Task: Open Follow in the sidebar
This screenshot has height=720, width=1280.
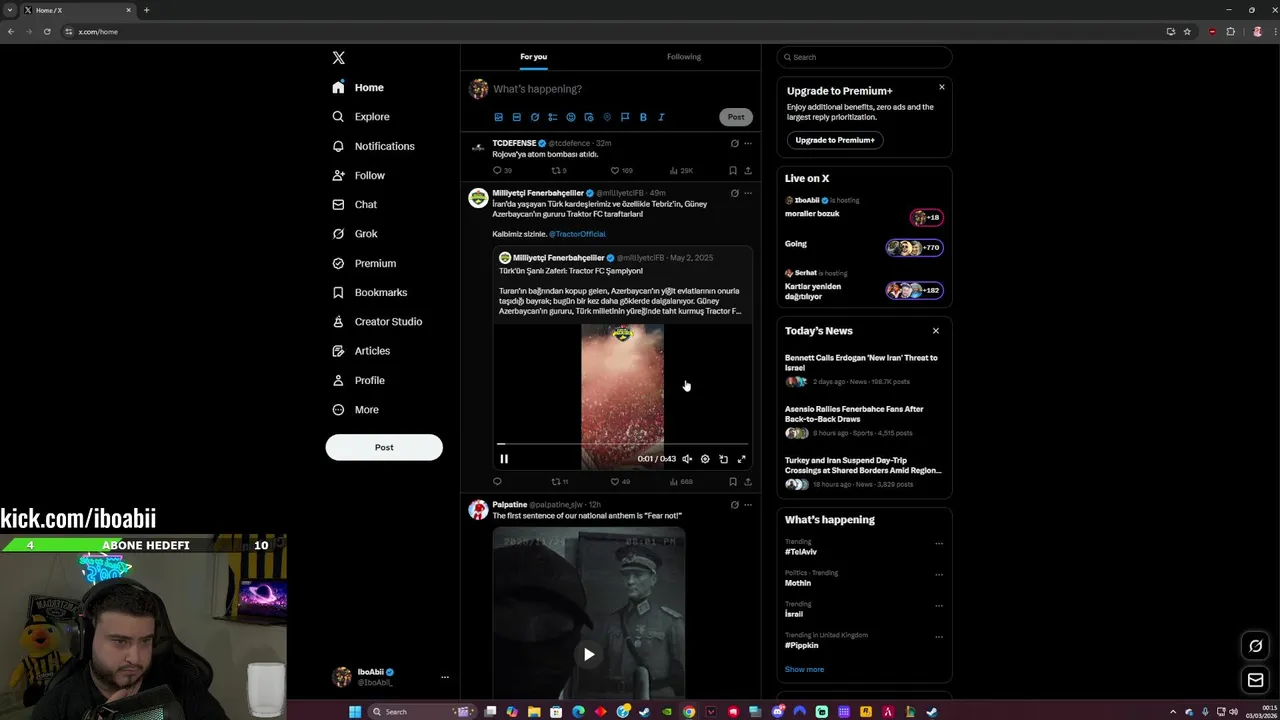Action: pyautogui.click(x=358, y=176)
